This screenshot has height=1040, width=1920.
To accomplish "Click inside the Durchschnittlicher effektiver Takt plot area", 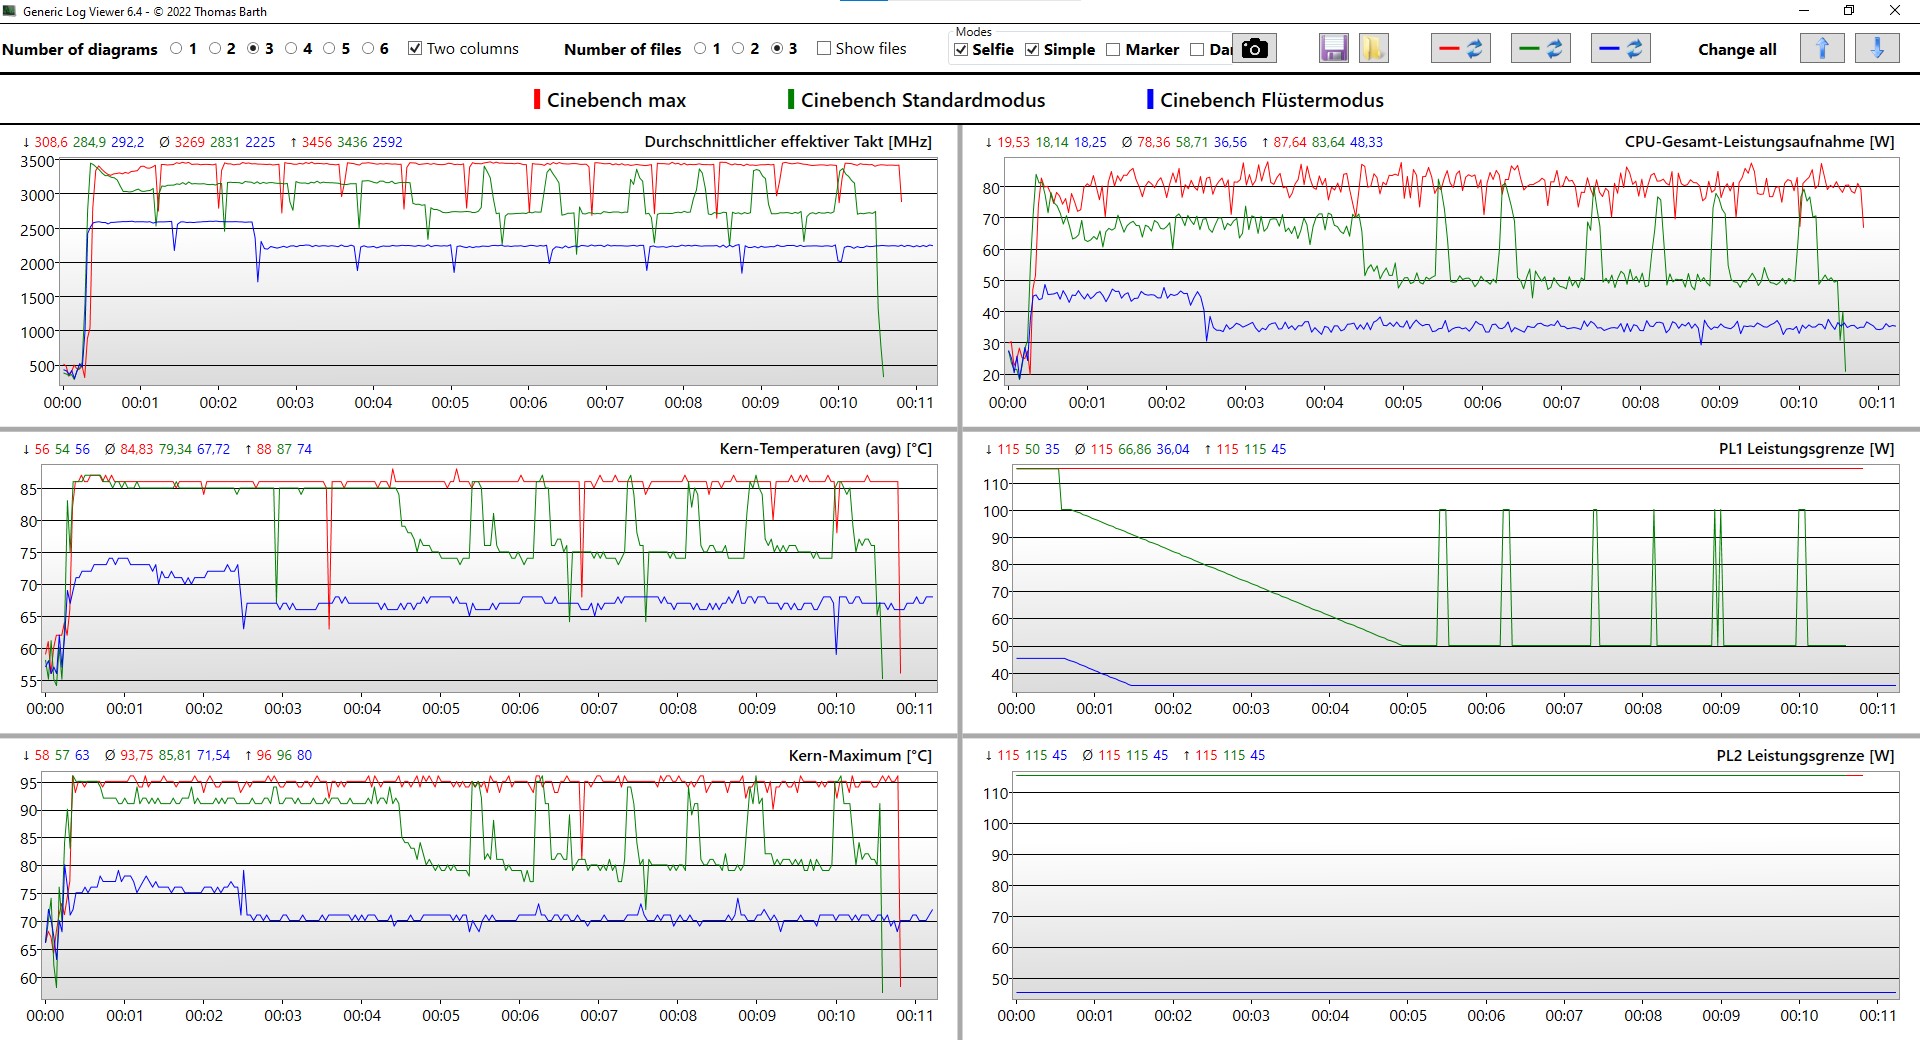I will 498,270.
